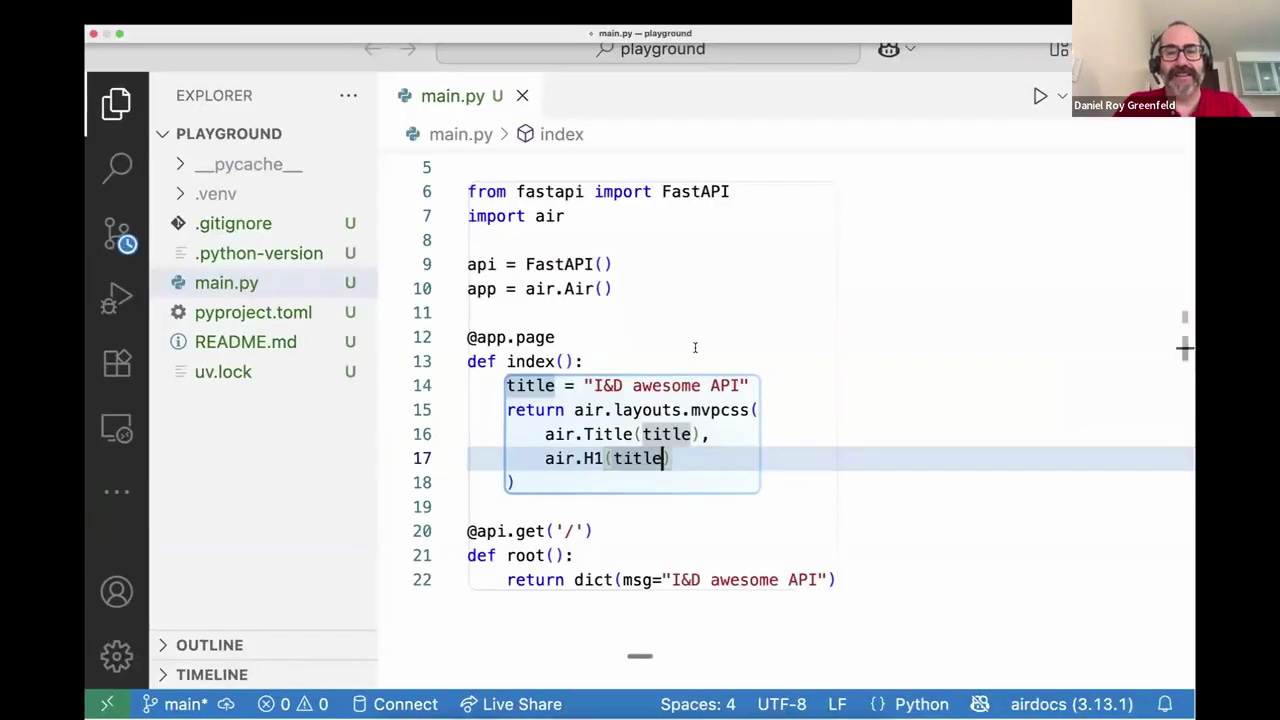Image resolution: width=1280 pixels, height=720 pixels.
Task: Open the uv.lock file
Action: [x=223, y=372]
